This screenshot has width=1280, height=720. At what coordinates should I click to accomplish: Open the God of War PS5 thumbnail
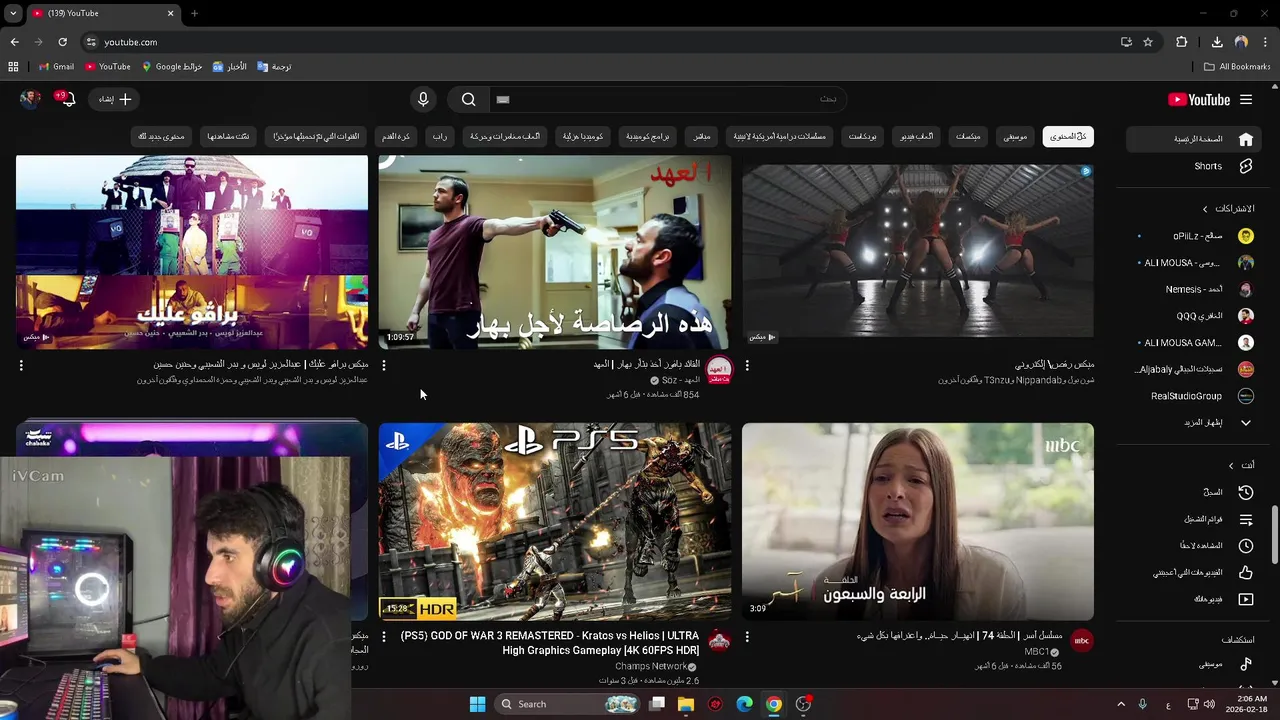pos(555,521)
